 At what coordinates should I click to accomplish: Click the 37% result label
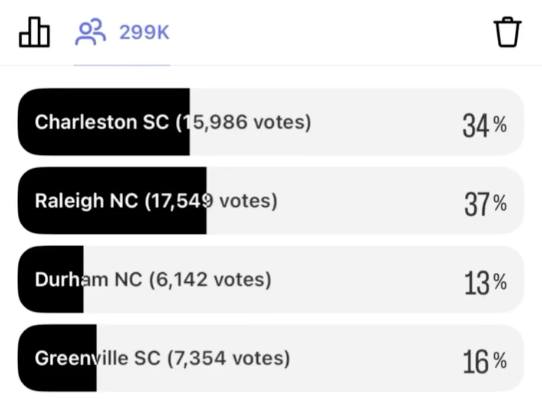click(x=486, y=204)
